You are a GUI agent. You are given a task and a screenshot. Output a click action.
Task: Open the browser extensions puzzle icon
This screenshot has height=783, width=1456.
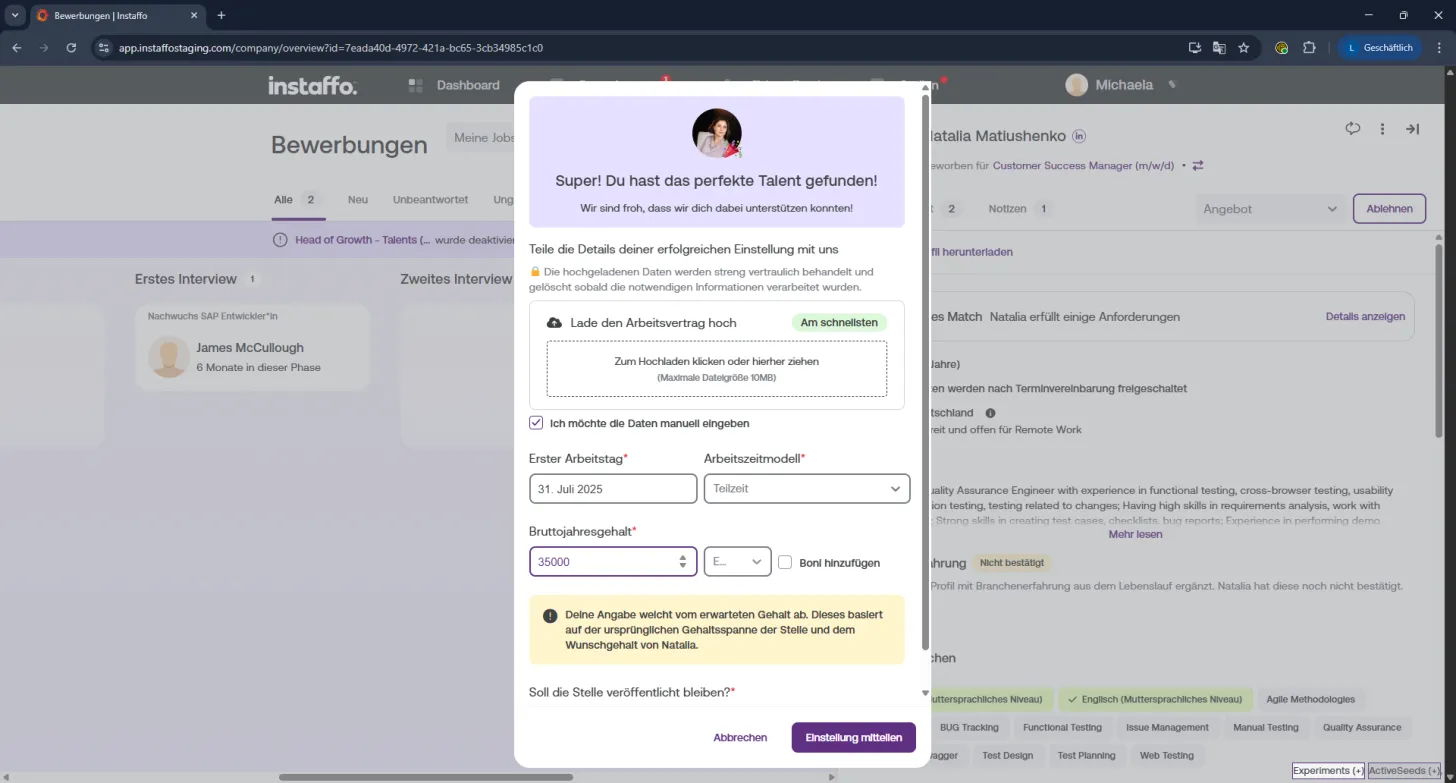coord(1309,47)
